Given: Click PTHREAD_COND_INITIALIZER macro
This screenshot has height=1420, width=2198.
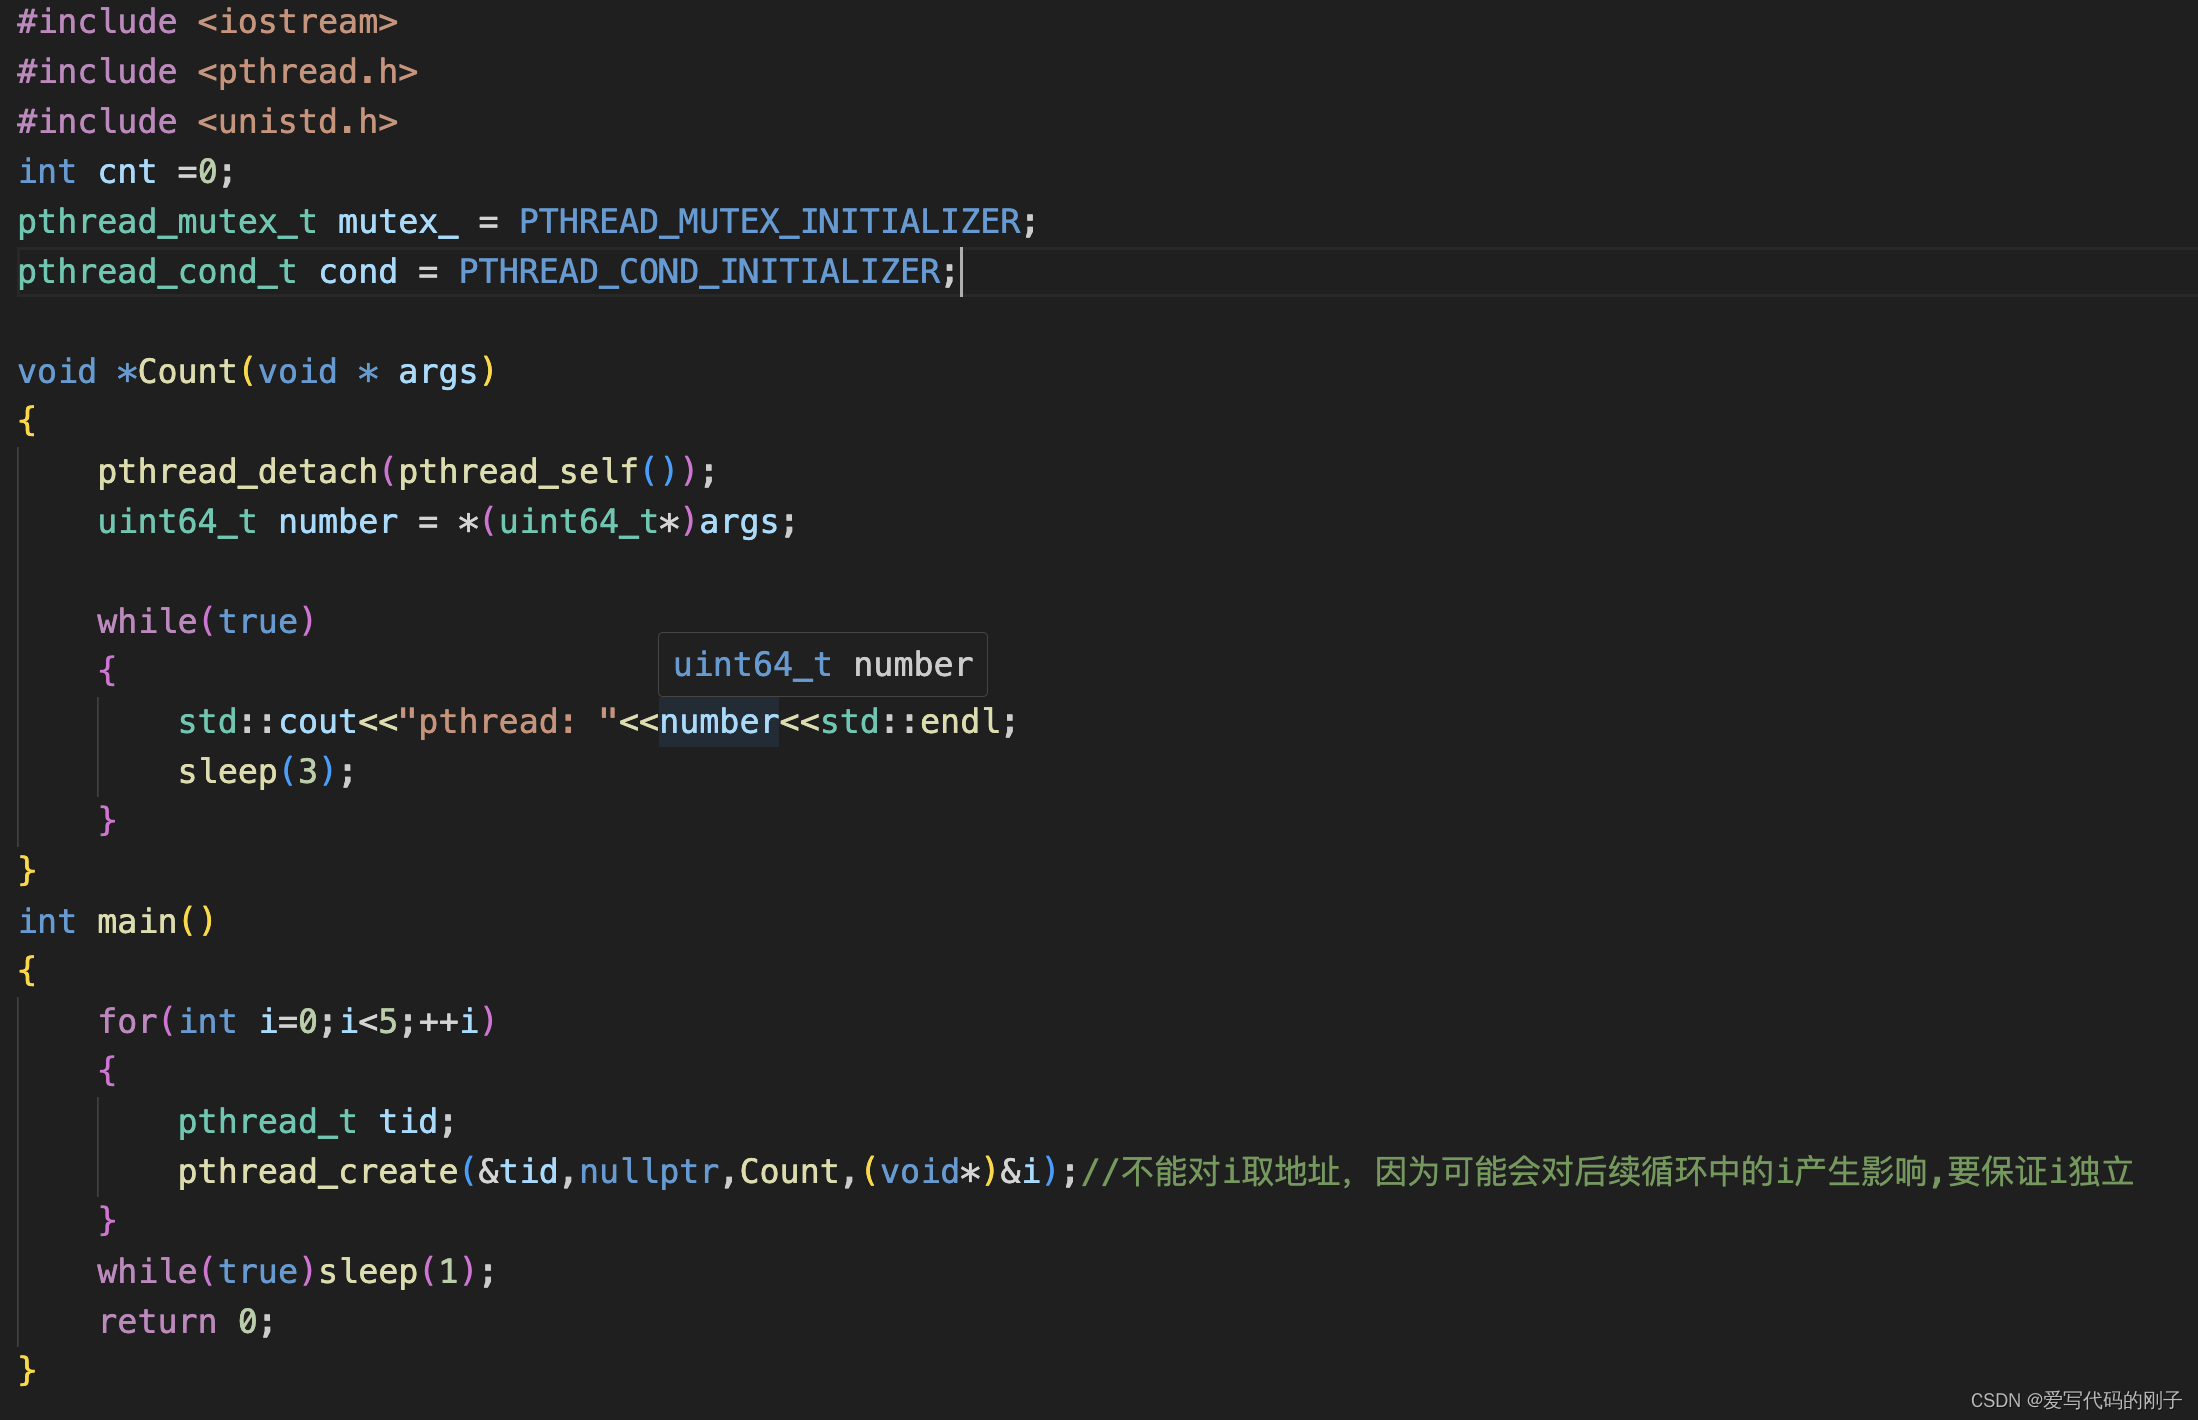Looking at the screenshot, I should [x=700, y=272].
